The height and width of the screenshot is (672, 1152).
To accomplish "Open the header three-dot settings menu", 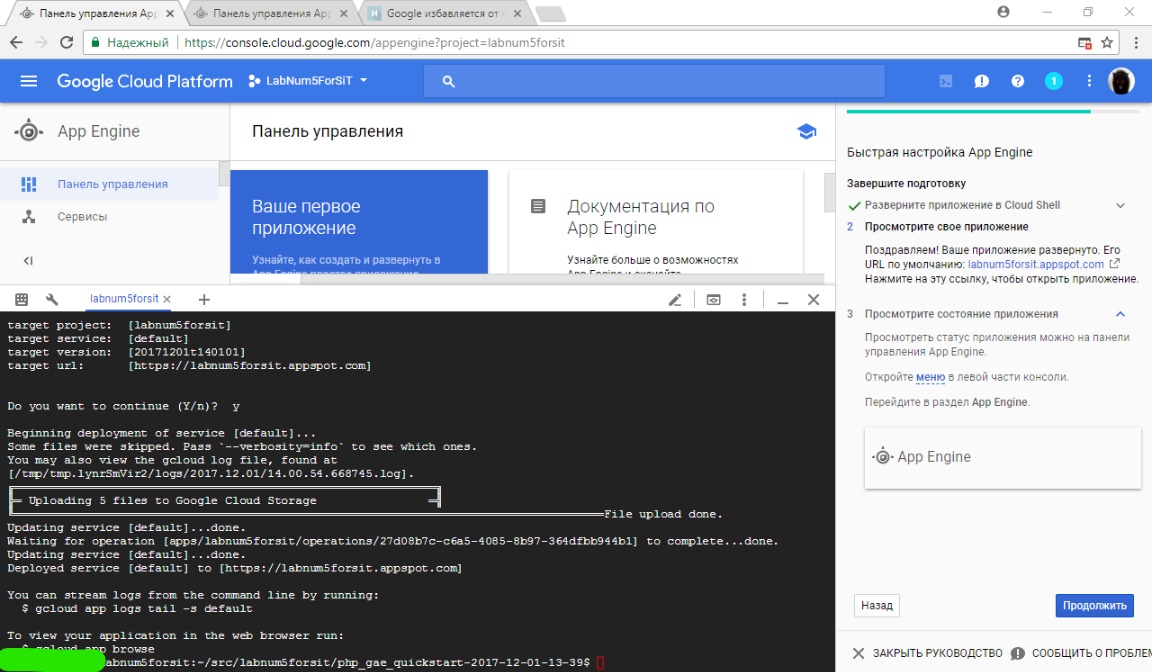I will coord(1089,81).
